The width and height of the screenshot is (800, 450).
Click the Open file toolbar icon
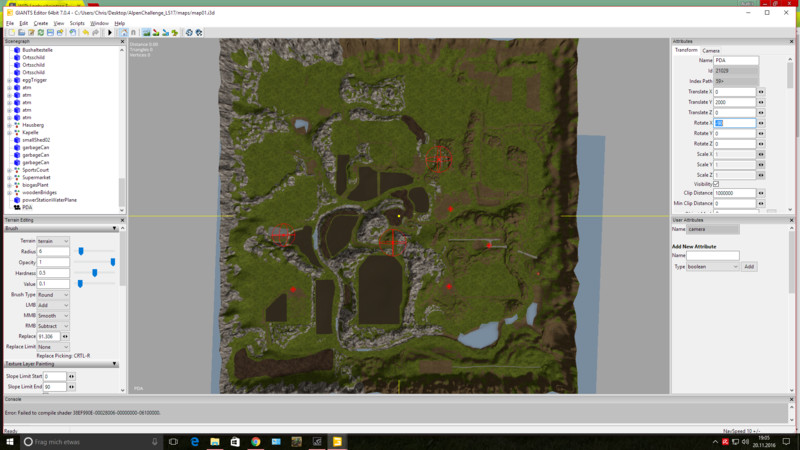pos(21,33)
